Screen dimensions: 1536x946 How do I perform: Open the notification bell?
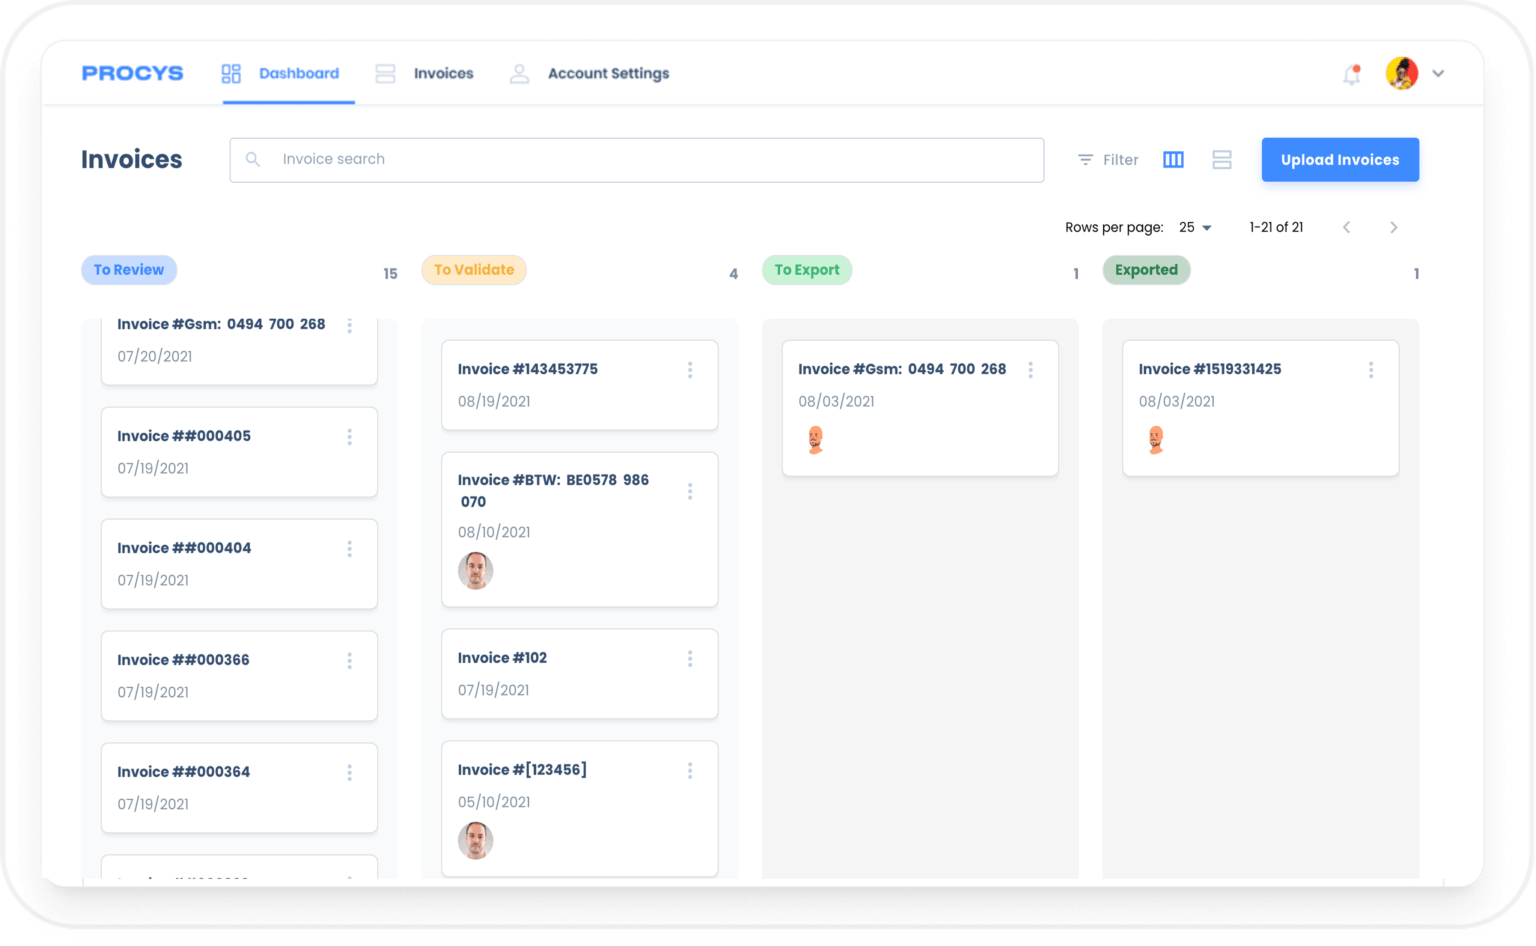(x=1352, y=73)
